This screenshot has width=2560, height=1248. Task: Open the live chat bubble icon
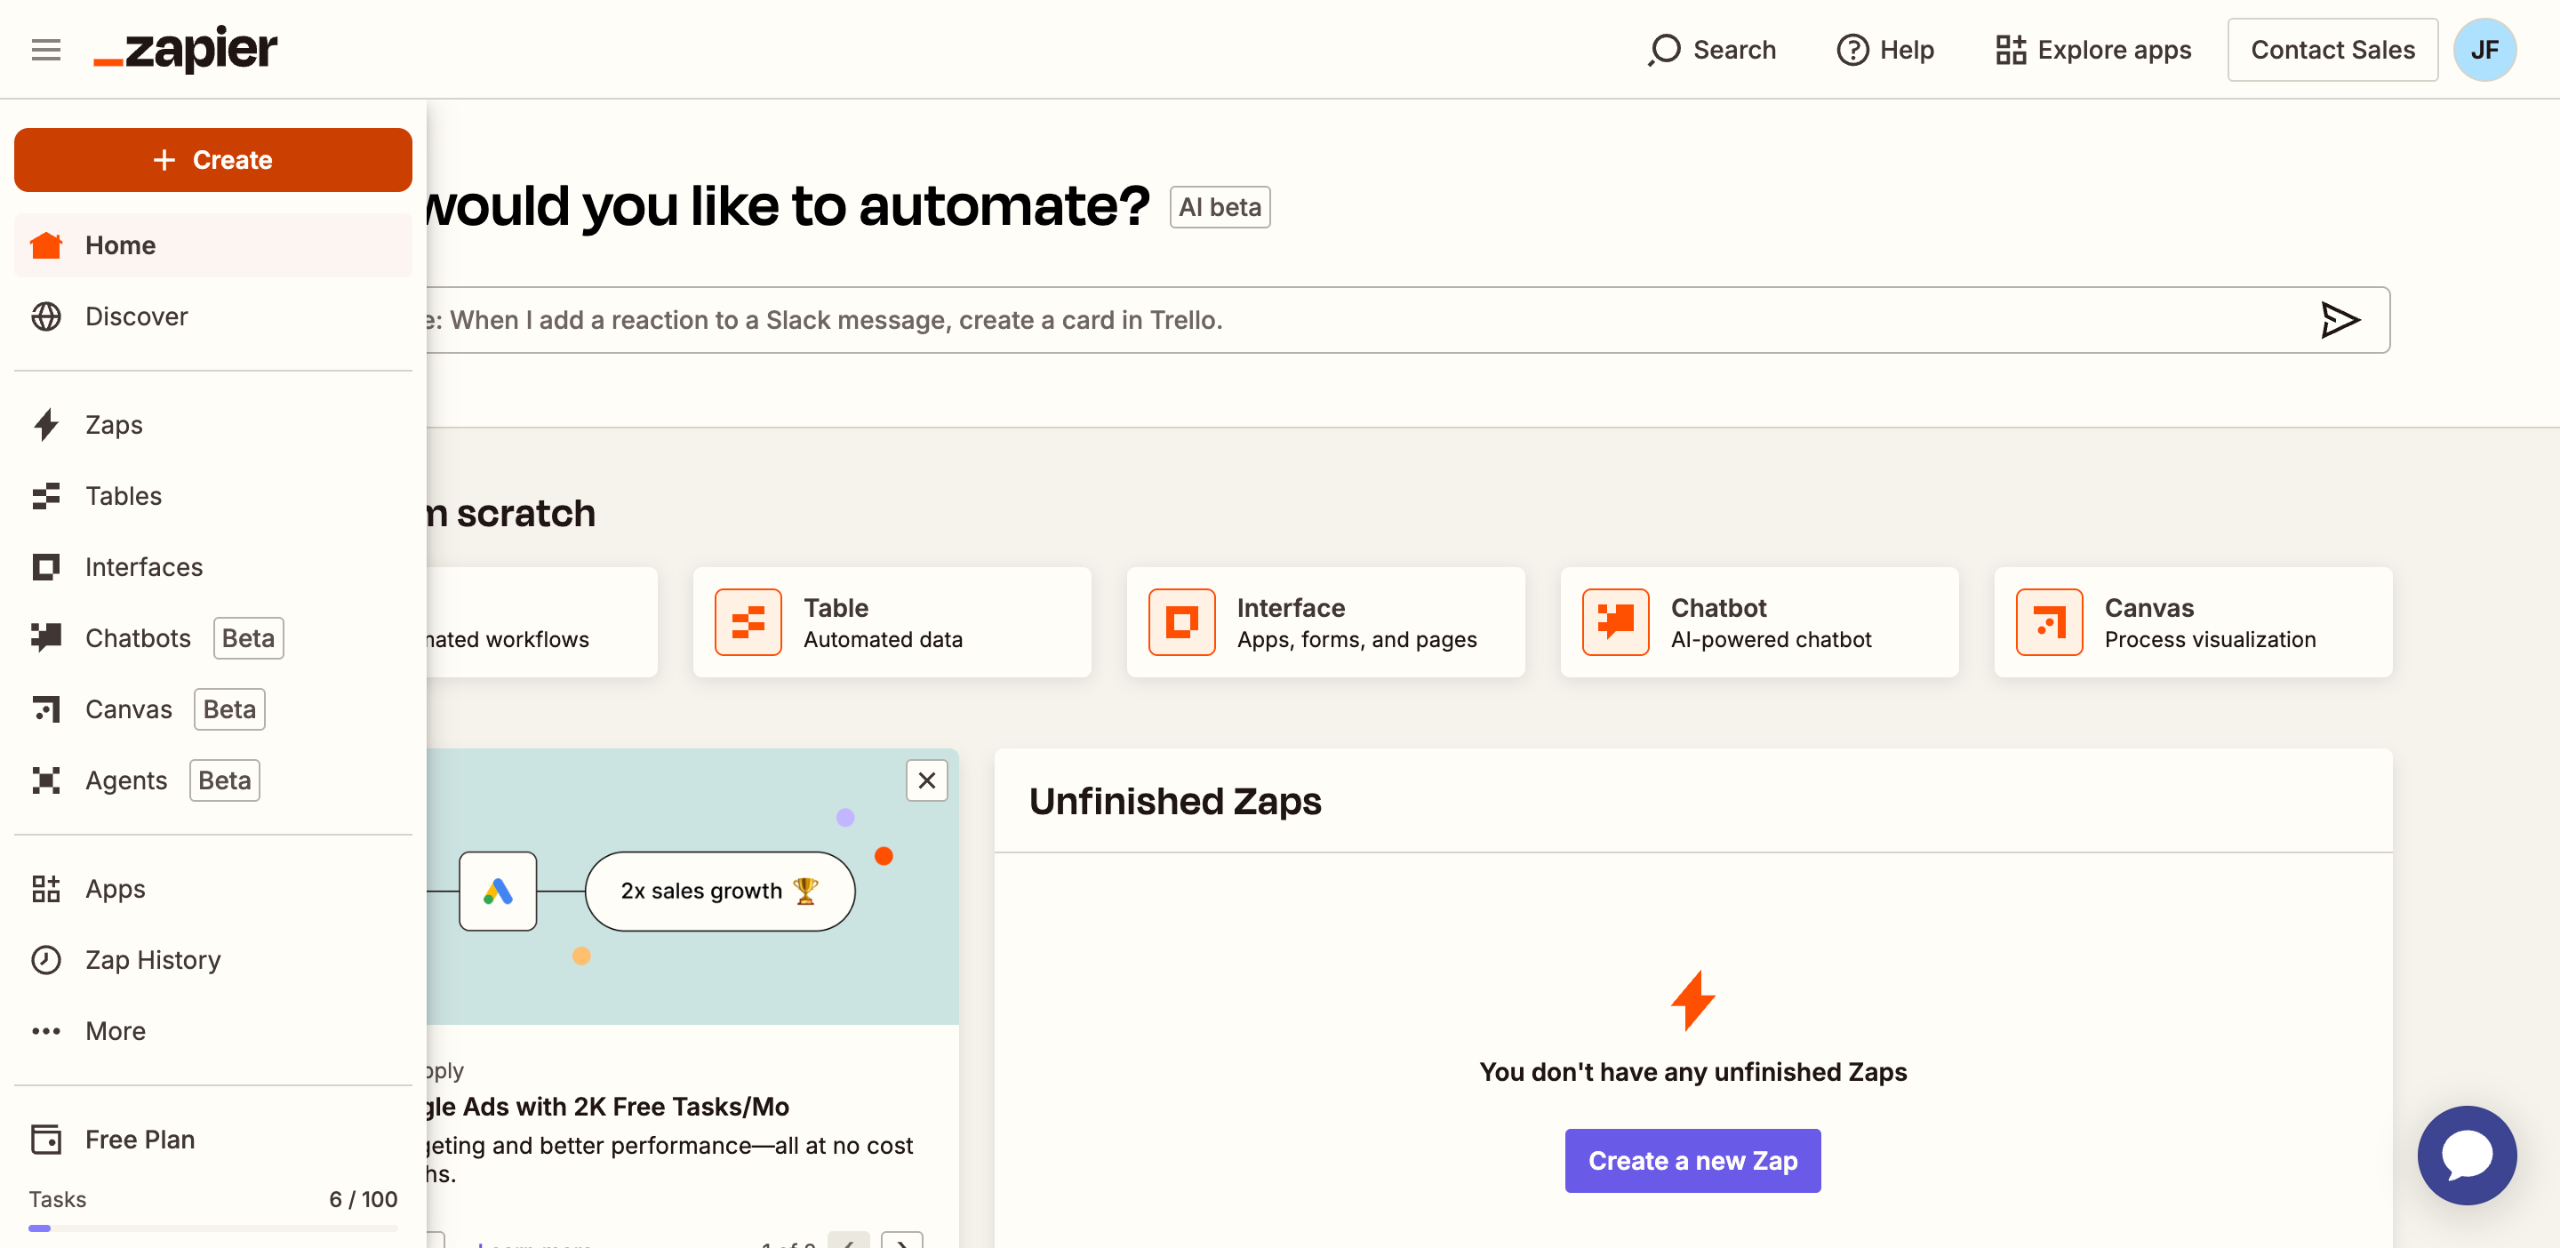[2466, 1155]
